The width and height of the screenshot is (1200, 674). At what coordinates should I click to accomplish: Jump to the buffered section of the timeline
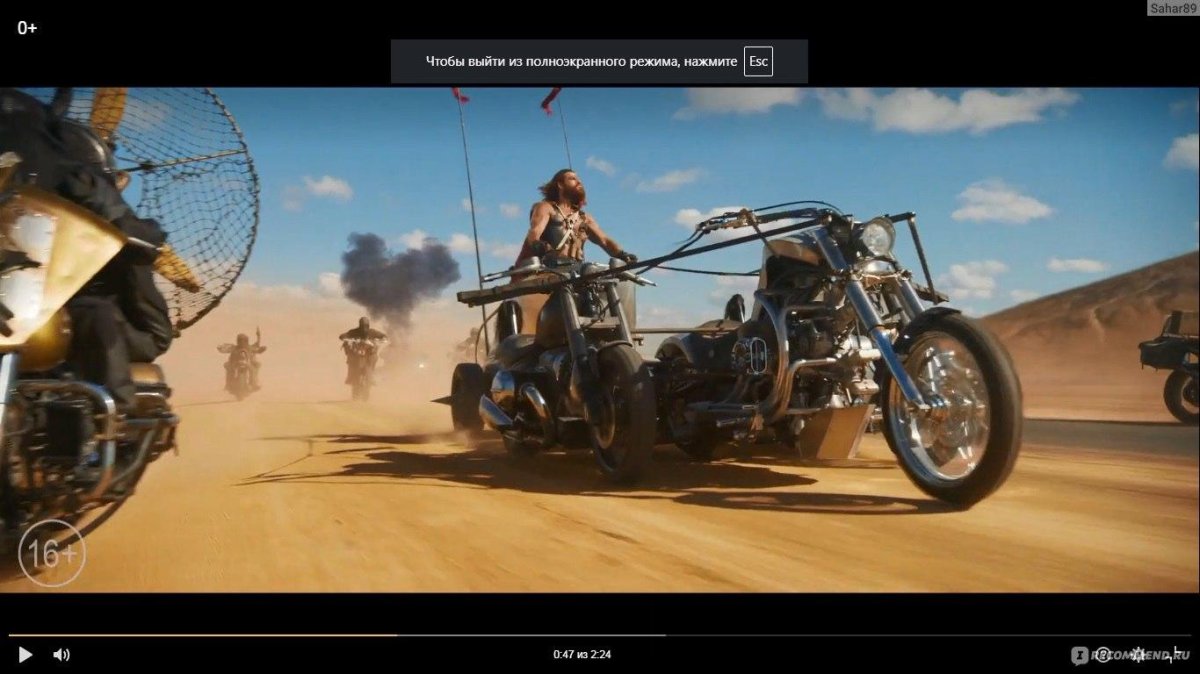pos(530,635)
